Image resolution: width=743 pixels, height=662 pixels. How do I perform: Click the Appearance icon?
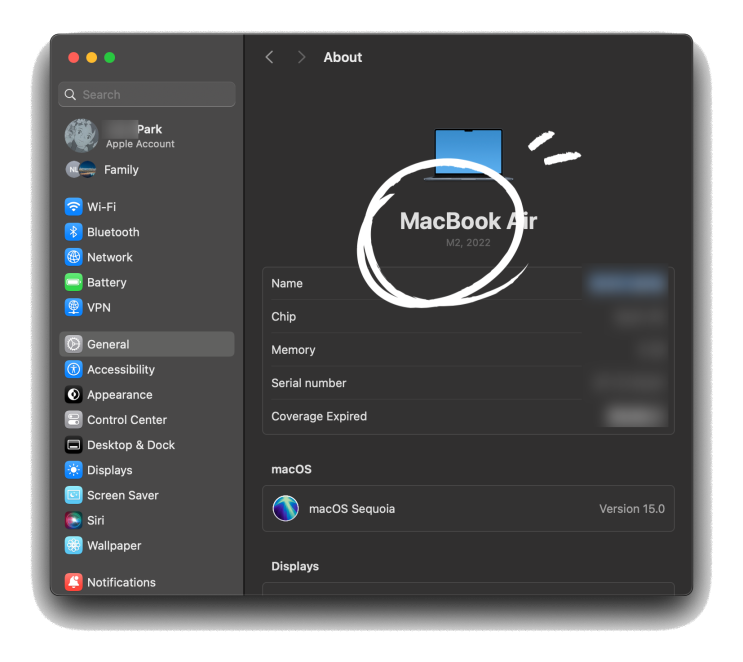click(x=73, y=394)
